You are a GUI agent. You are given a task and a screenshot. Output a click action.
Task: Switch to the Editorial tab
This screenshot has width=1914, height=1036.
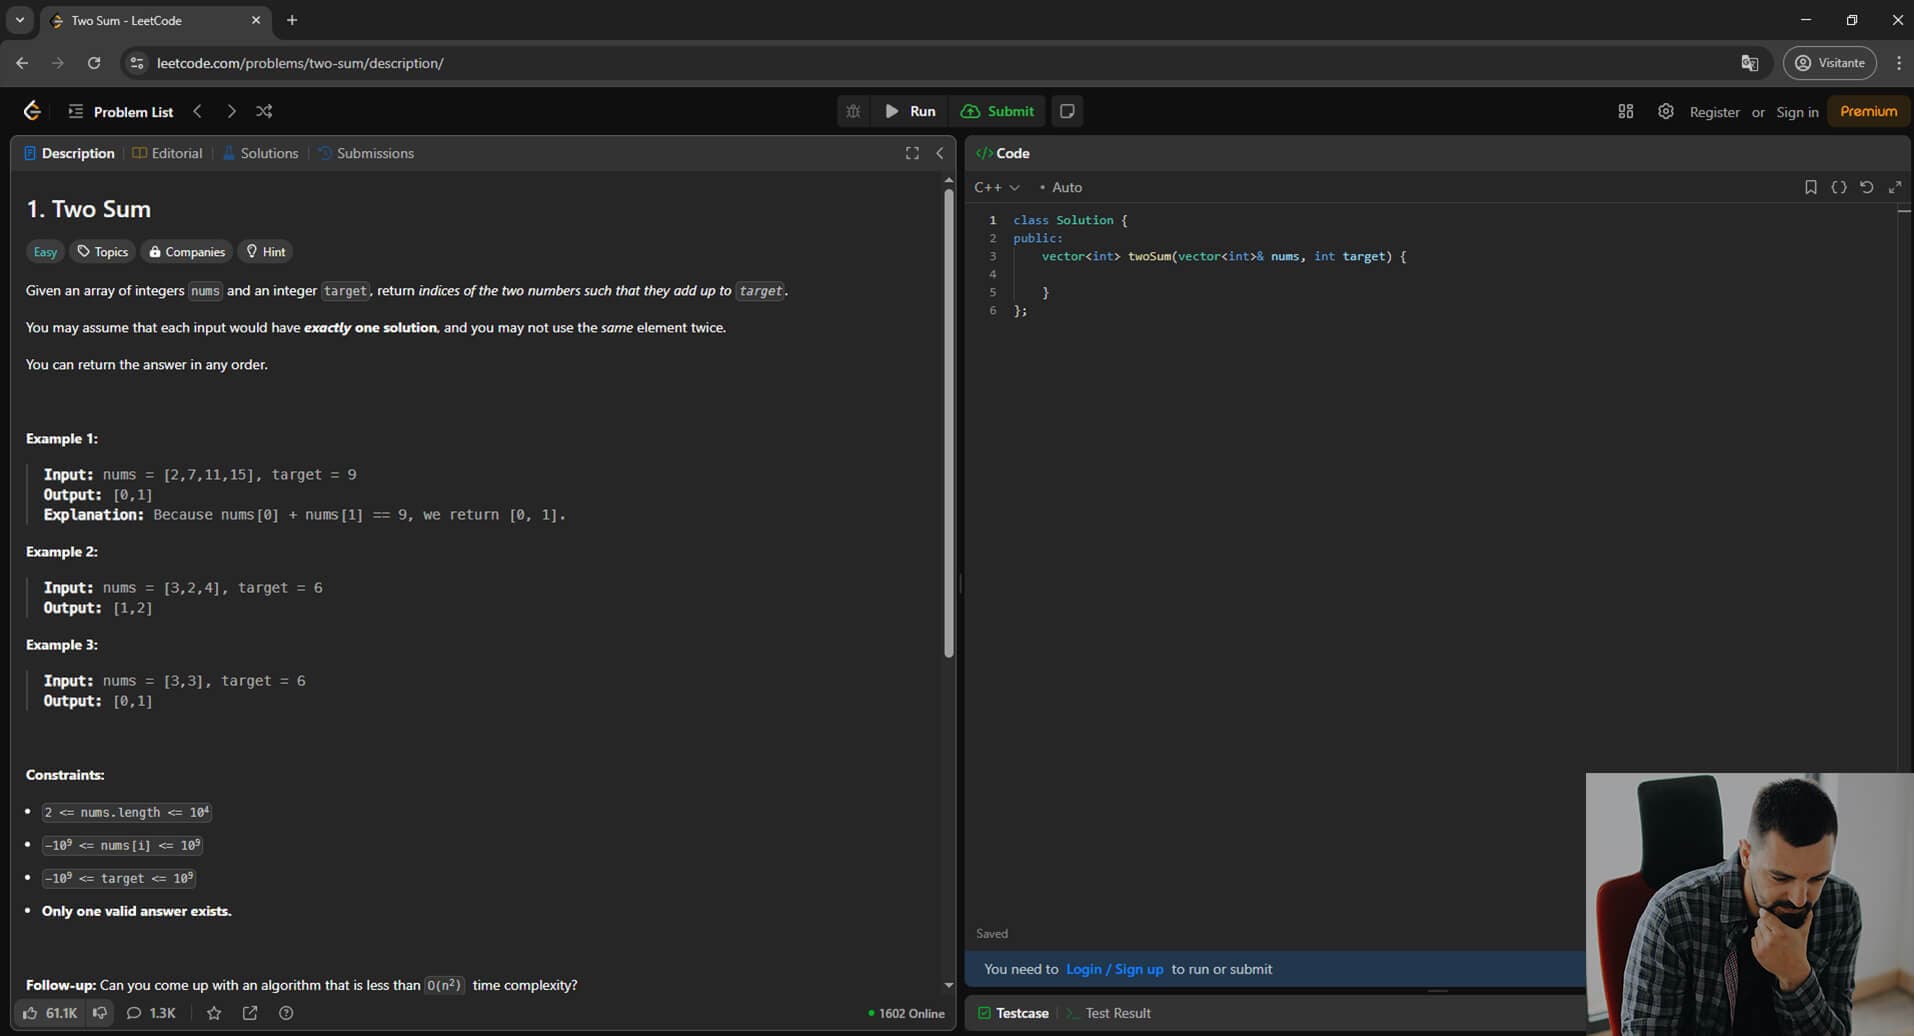pos(168,153)
